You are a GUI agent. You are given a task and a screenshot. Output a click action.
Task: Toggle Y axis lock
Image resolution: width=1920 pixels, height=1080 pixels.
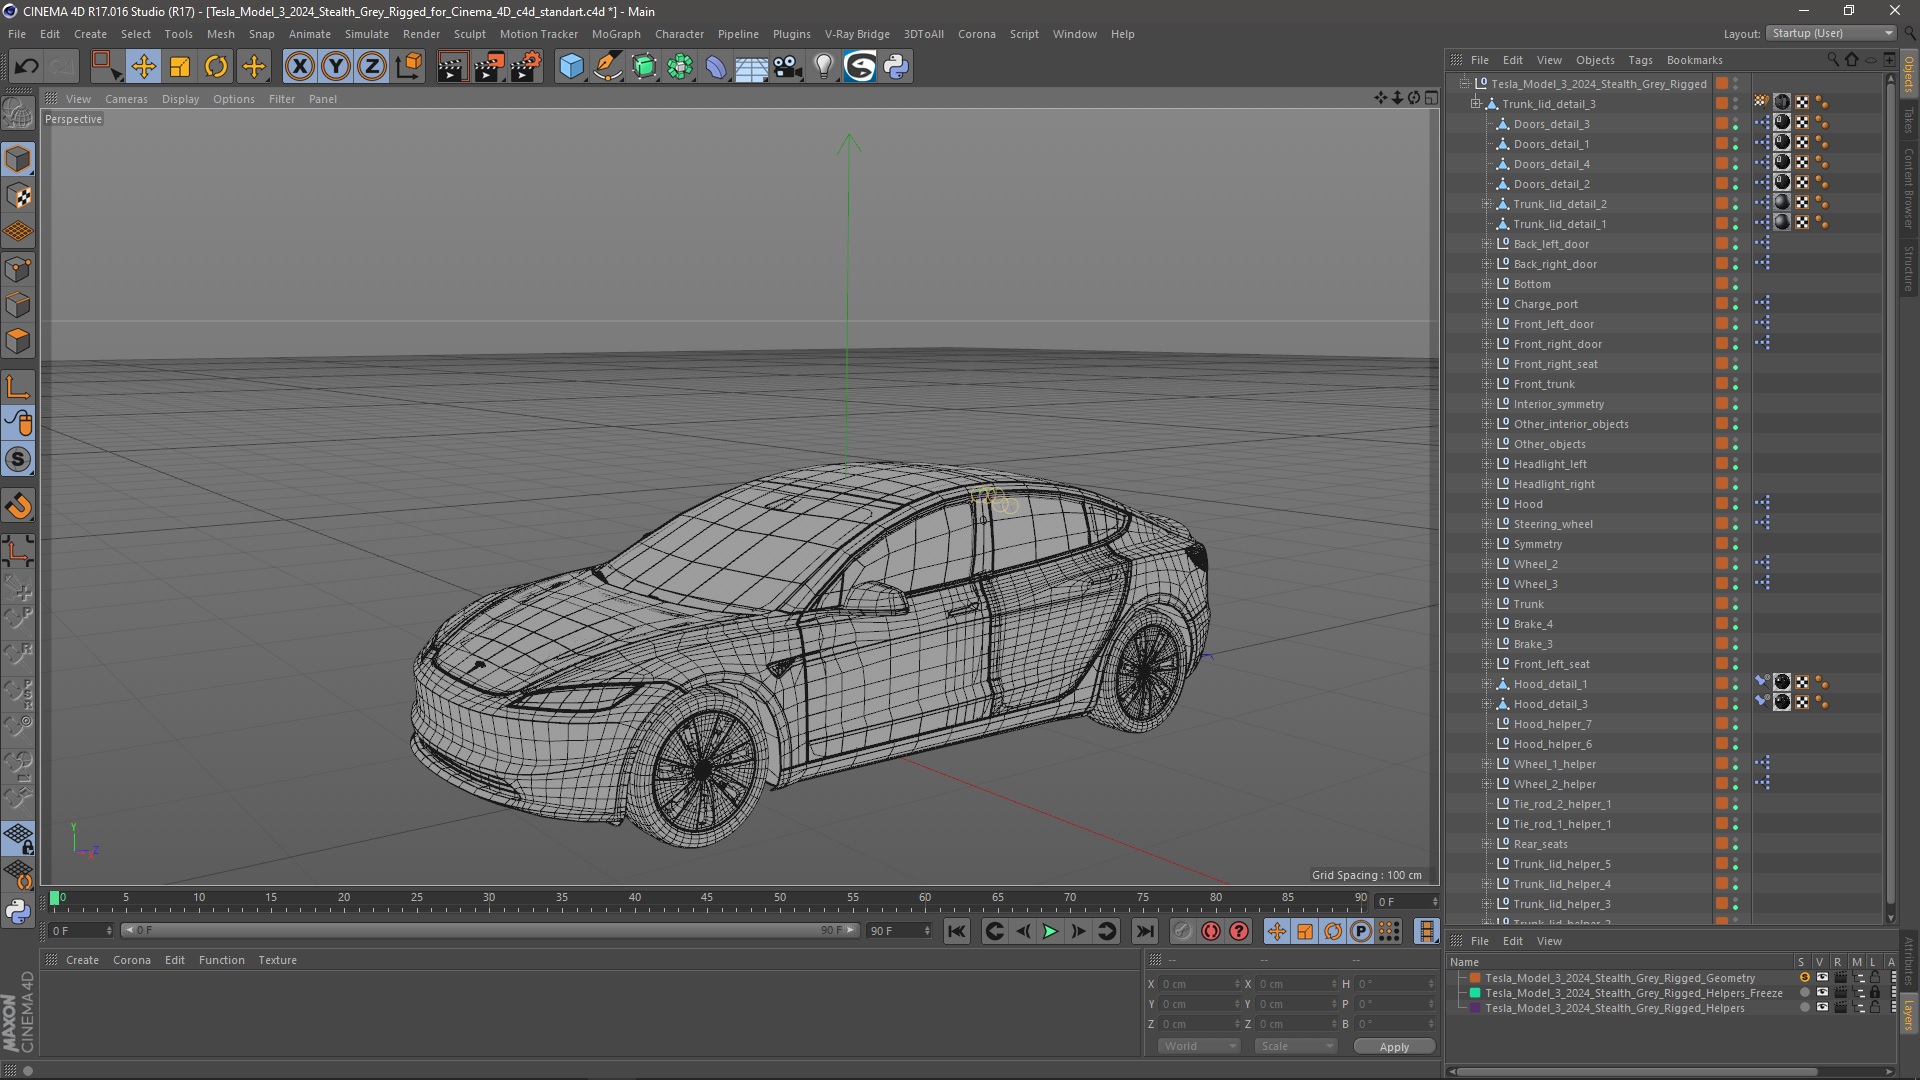[336, 67]
